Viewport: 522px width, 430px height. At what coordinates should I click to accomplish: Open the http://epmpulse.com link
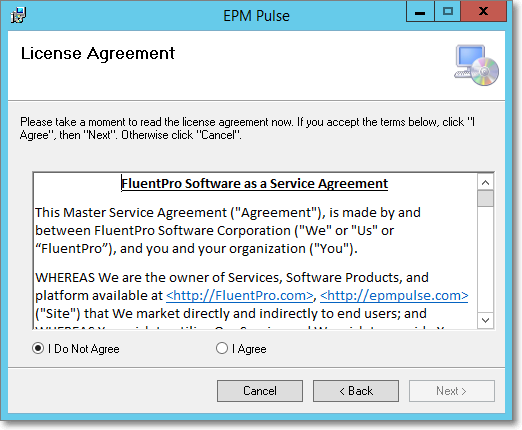tap(394, 296)
